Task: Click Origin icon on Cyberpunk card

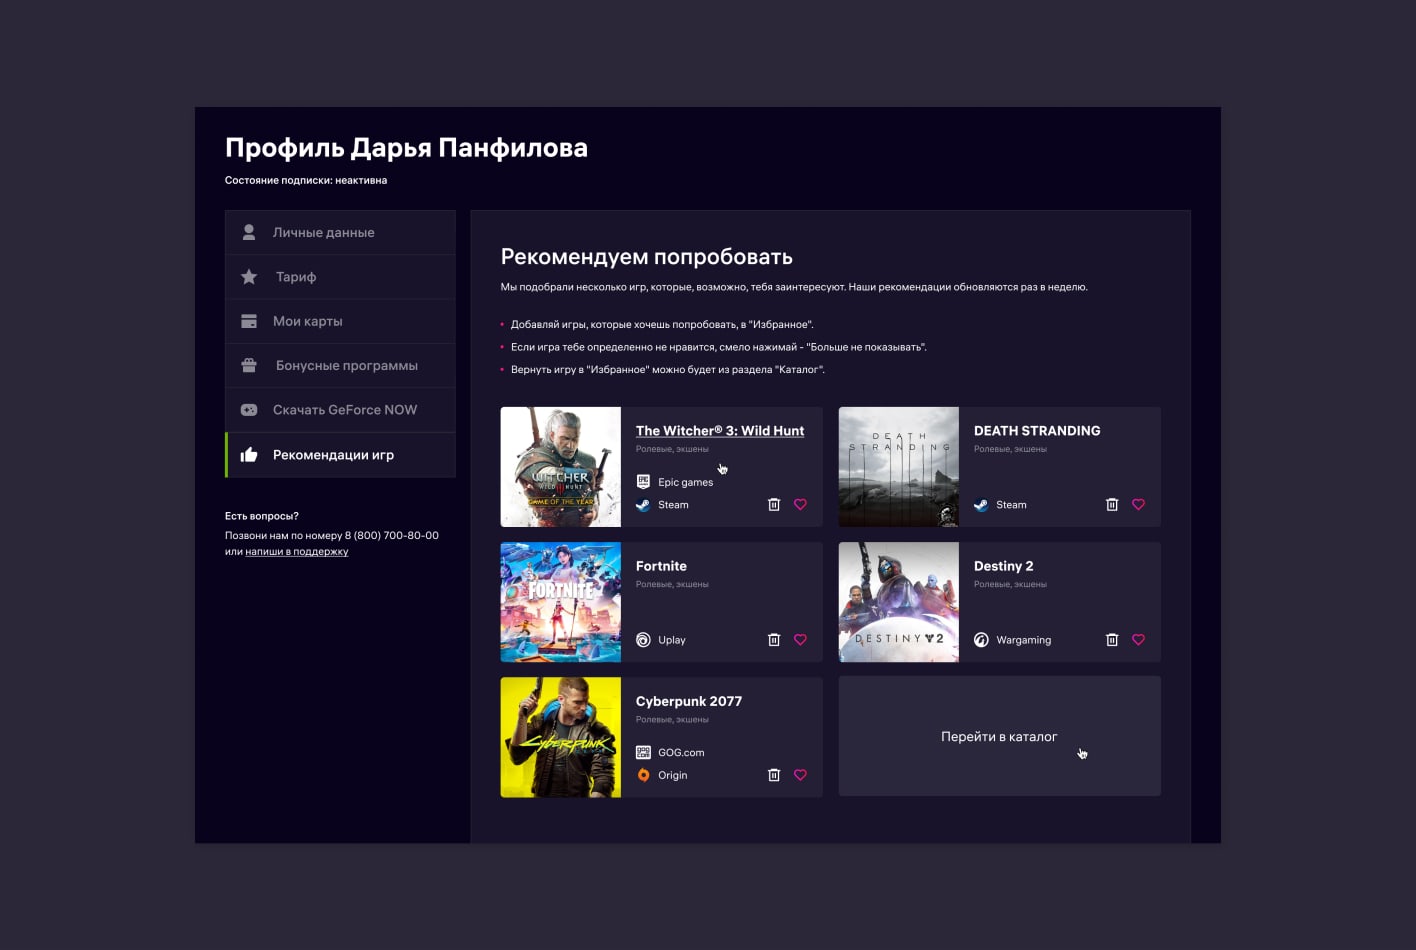Action: [643, 775]
